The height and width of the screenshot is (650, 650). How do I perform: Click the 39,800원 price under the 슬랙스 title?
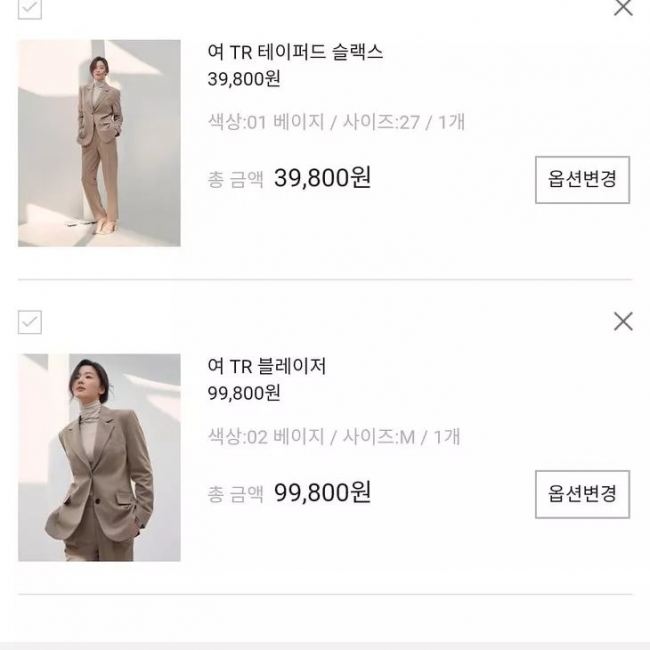[x=244, y=79]
